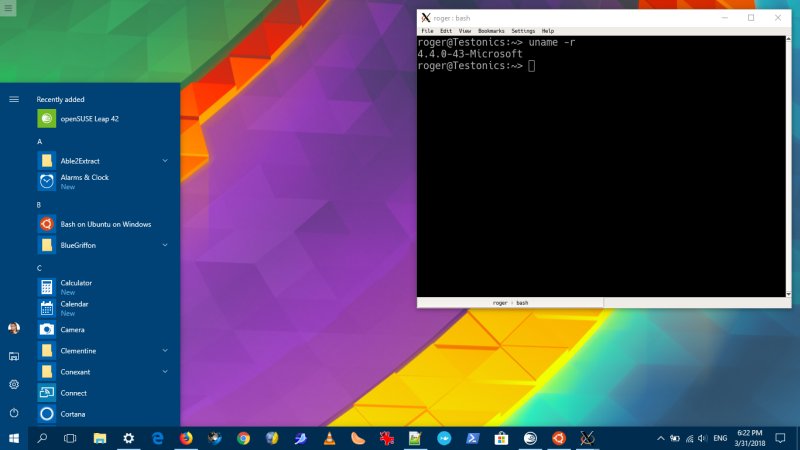Expand the Able2Extract folder
The image size is (800, 450).
(x=102, y=161)
